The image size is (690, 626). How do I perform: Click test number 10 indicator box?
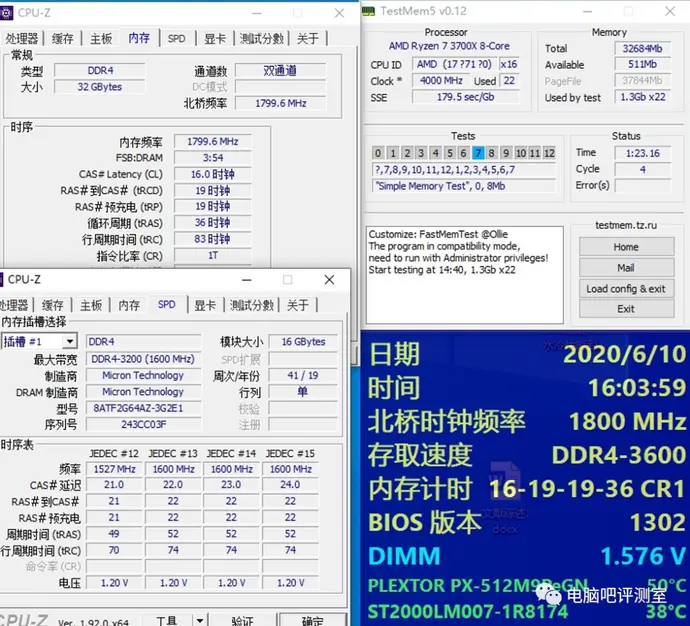coord(520,153)
